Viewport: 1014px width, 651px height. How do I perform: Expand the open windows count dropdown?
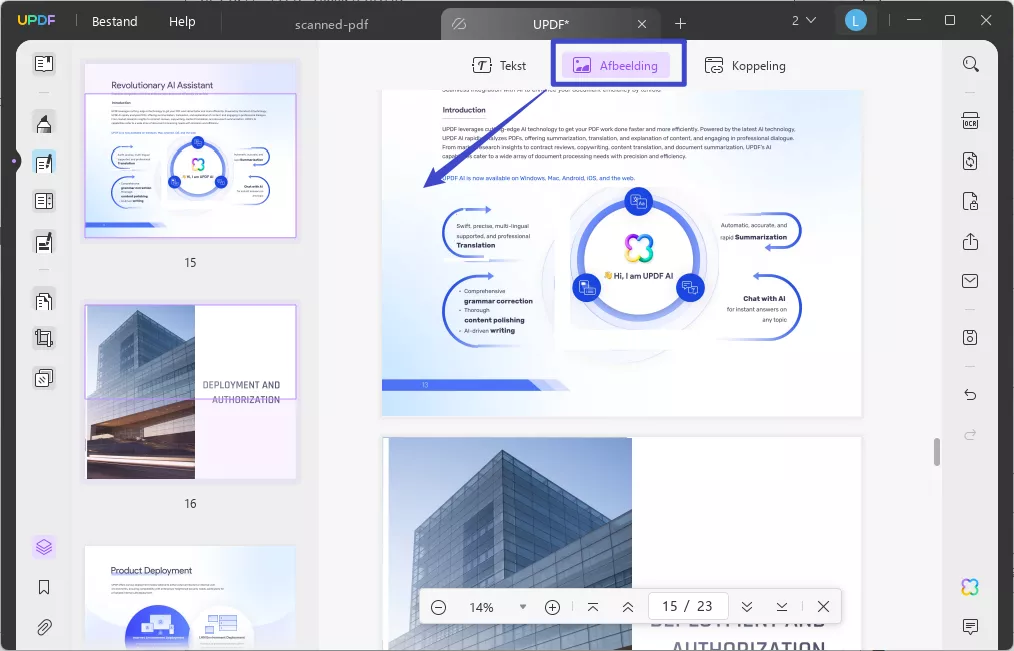(x=803, y=21)
